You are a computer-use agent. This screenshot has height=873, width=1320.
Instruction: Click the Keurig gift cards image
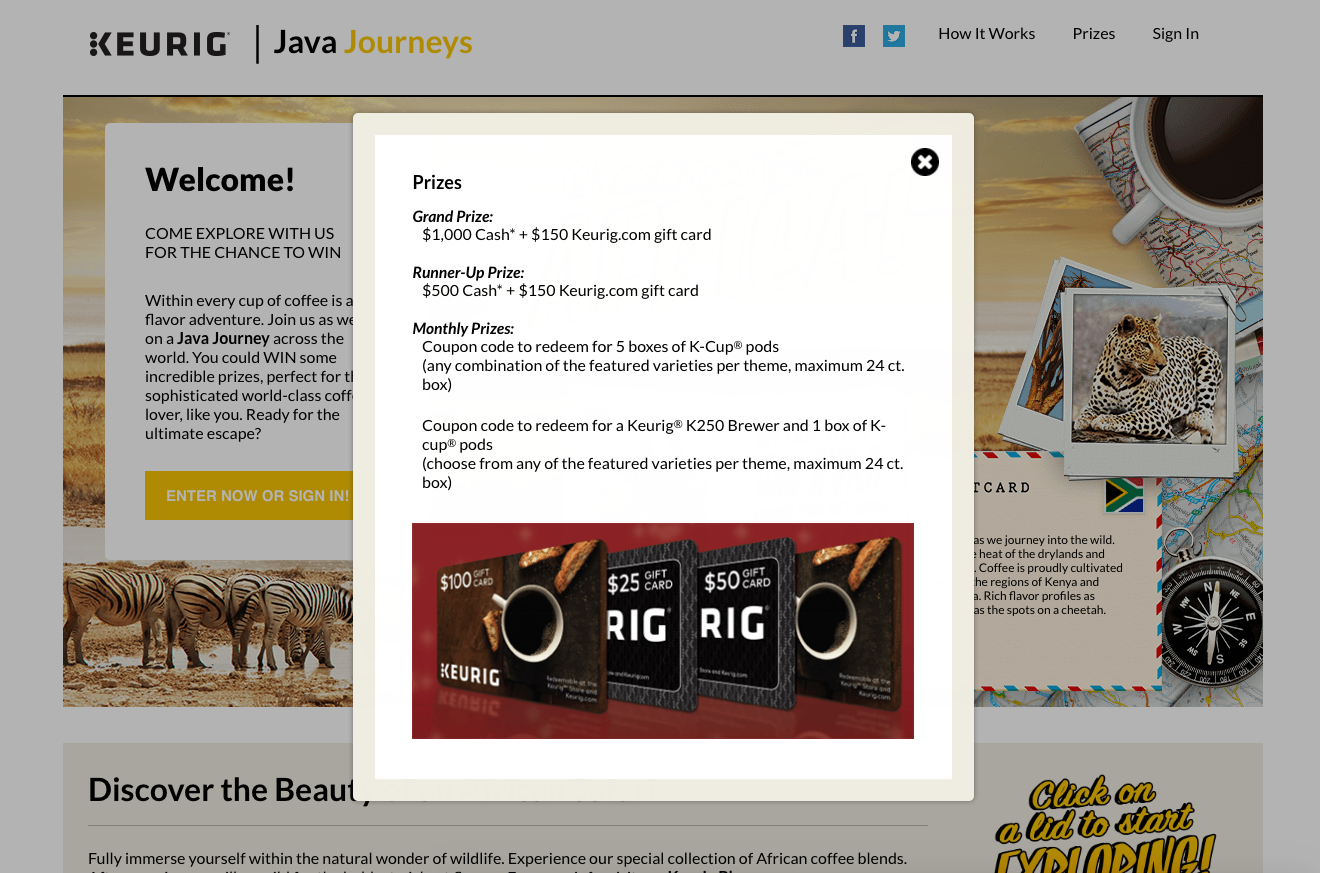pyautogui.click(x=663, y=631)
